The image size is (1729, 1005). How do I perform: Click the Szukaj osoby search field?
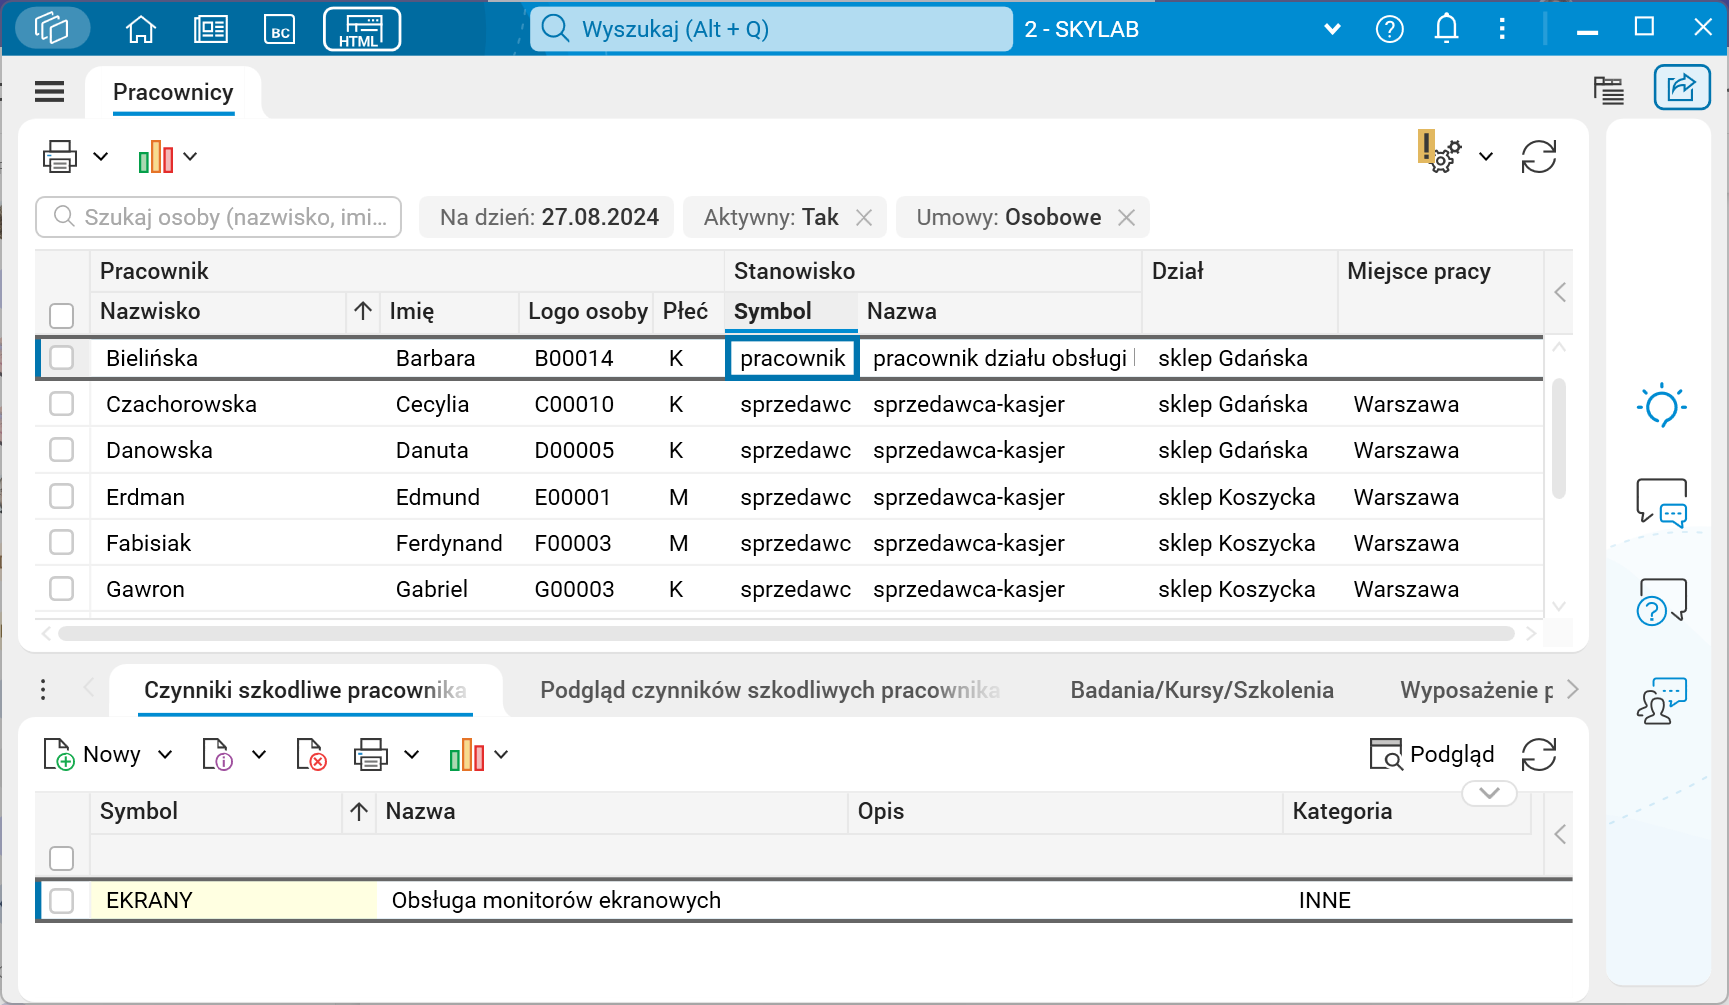tap(218, 217)
